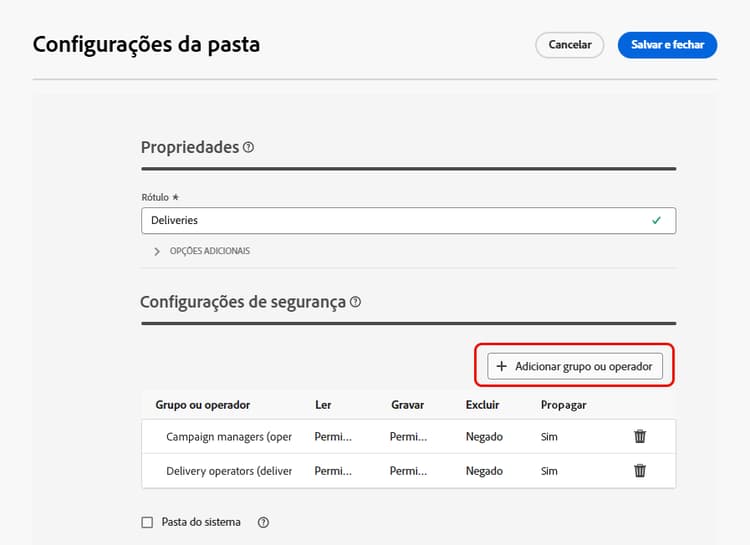Click the green checkmark in Rótulo field

click(x=656, y=220)
